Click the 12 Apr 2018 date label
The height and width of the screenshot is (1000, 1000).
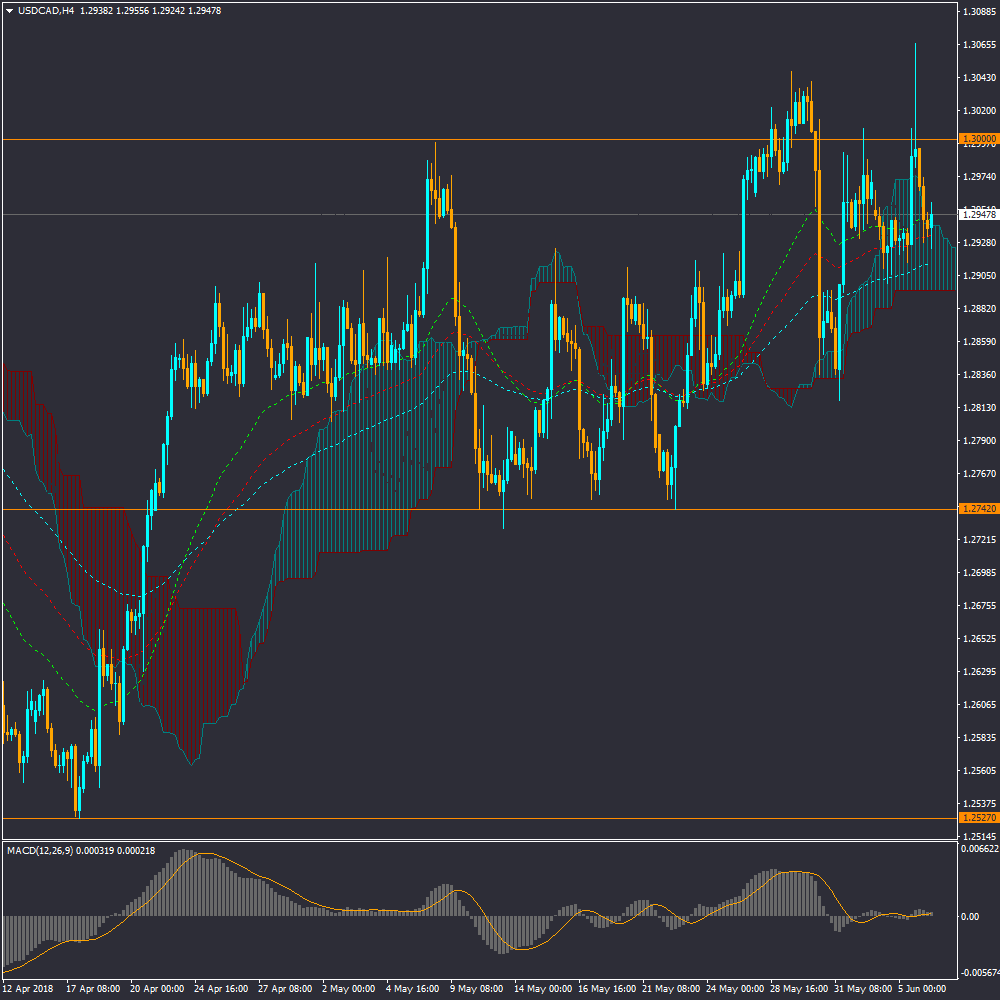[30, 988]
